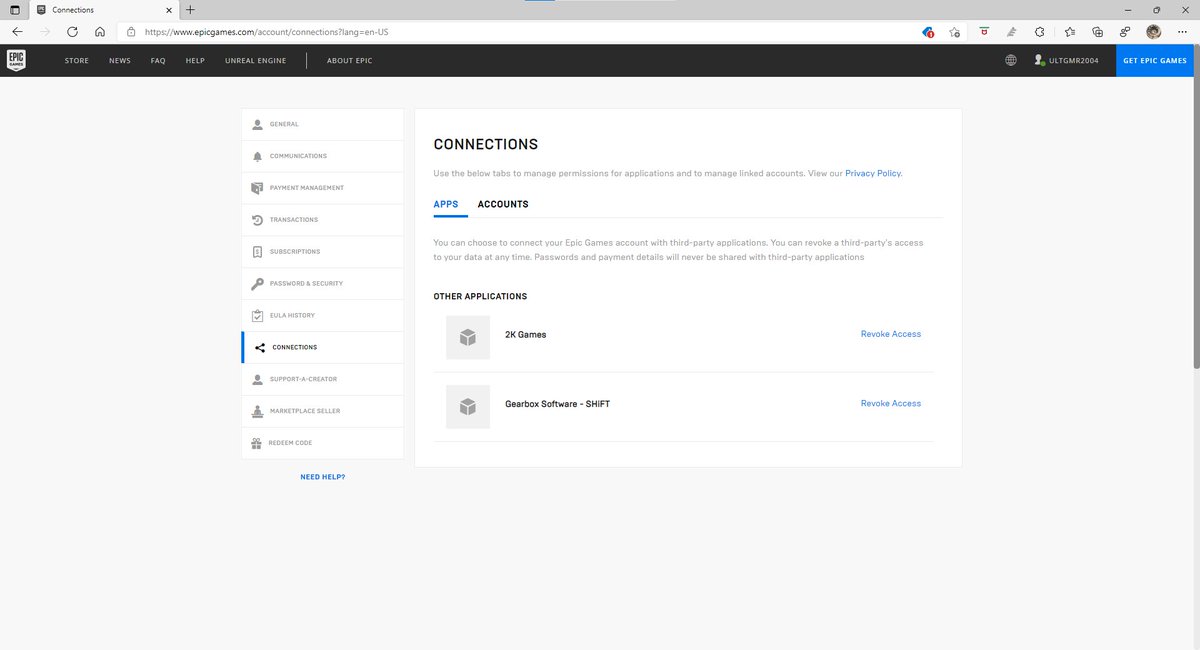Click the 2K Games app cube icon

point(468,337)
